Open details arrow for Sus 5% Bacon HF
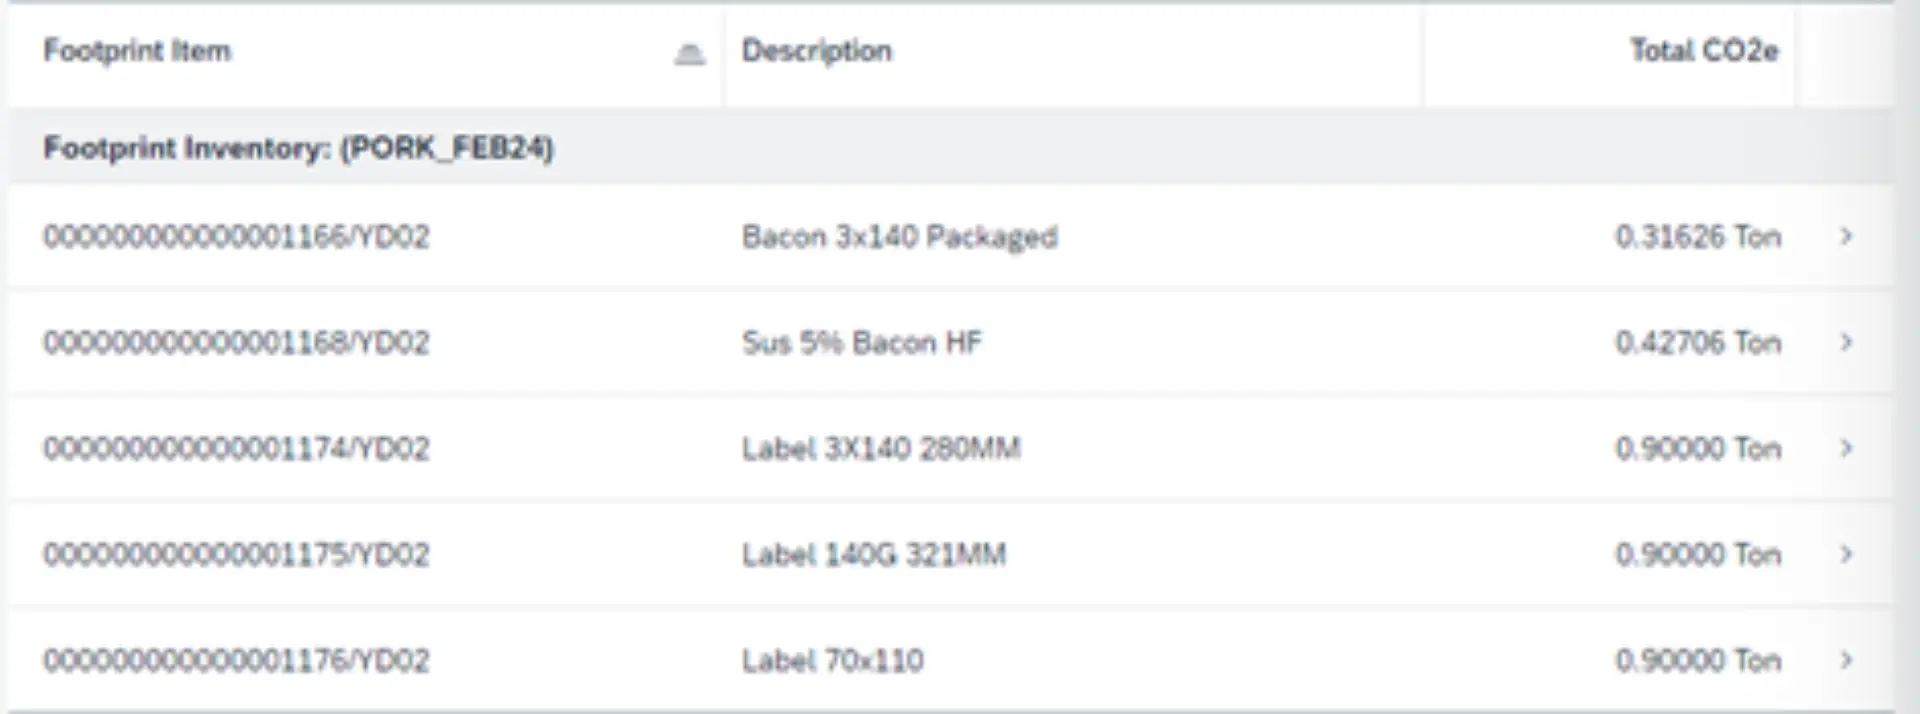Viewport: 1920px width, 714px height. [1846, 342]
